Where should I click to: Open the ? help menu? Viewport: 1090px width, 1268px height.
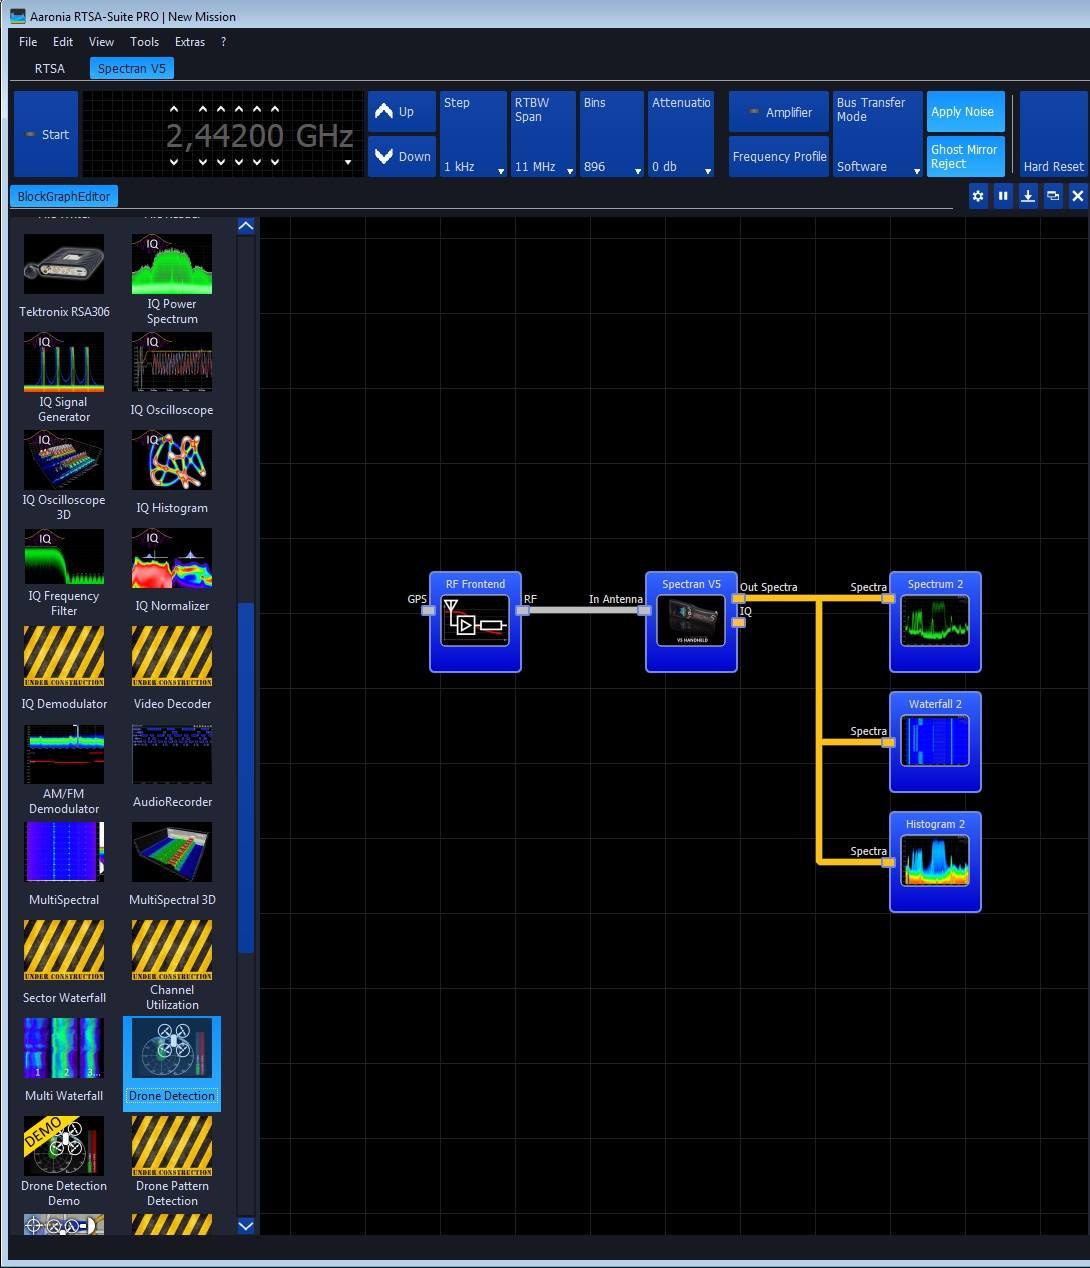223,42
